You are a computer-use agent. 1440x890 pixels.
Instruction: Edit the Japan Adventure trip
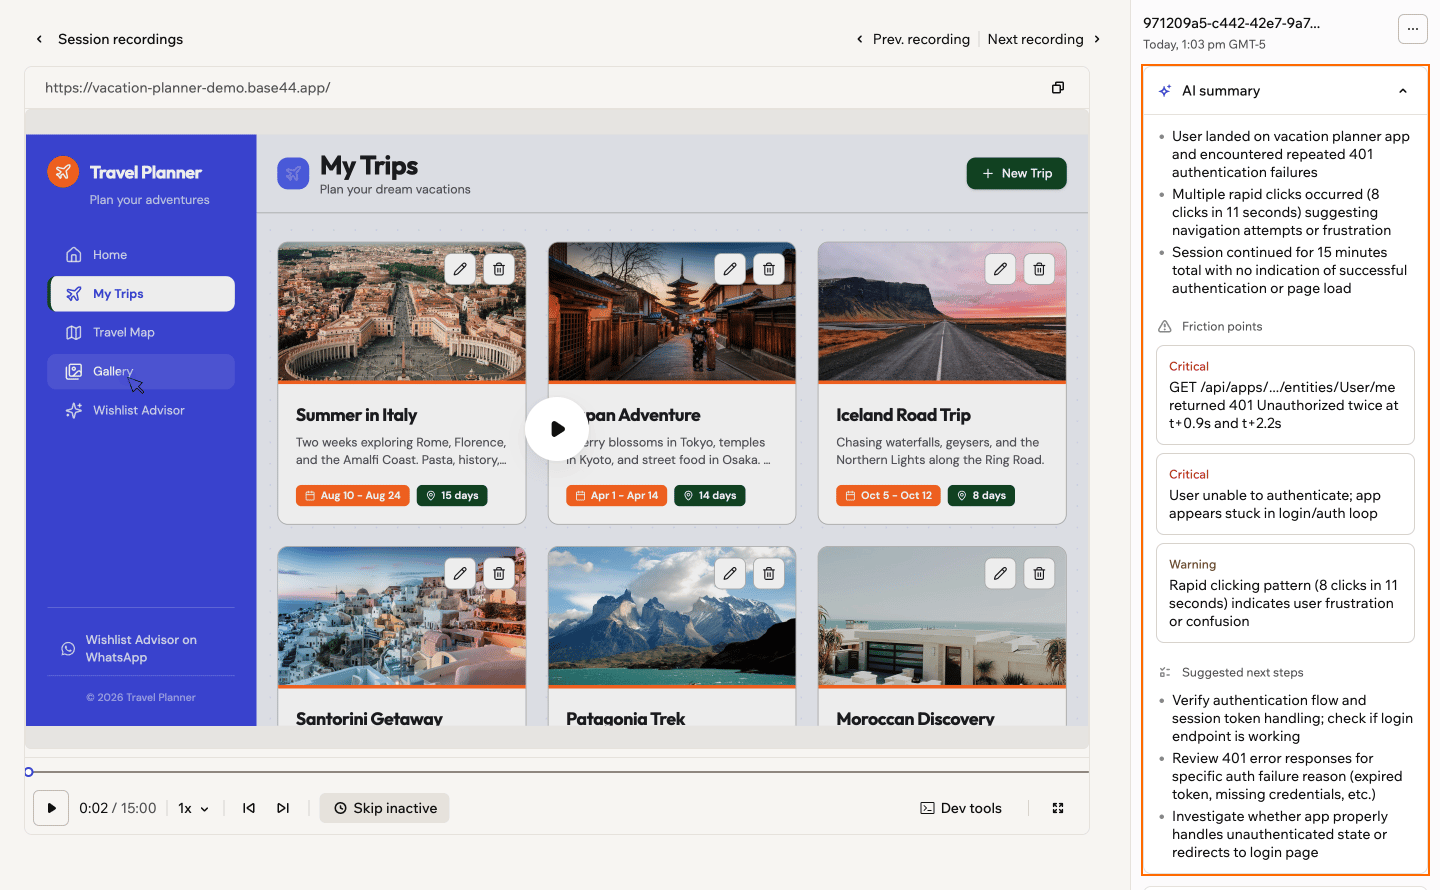point(730,269)
